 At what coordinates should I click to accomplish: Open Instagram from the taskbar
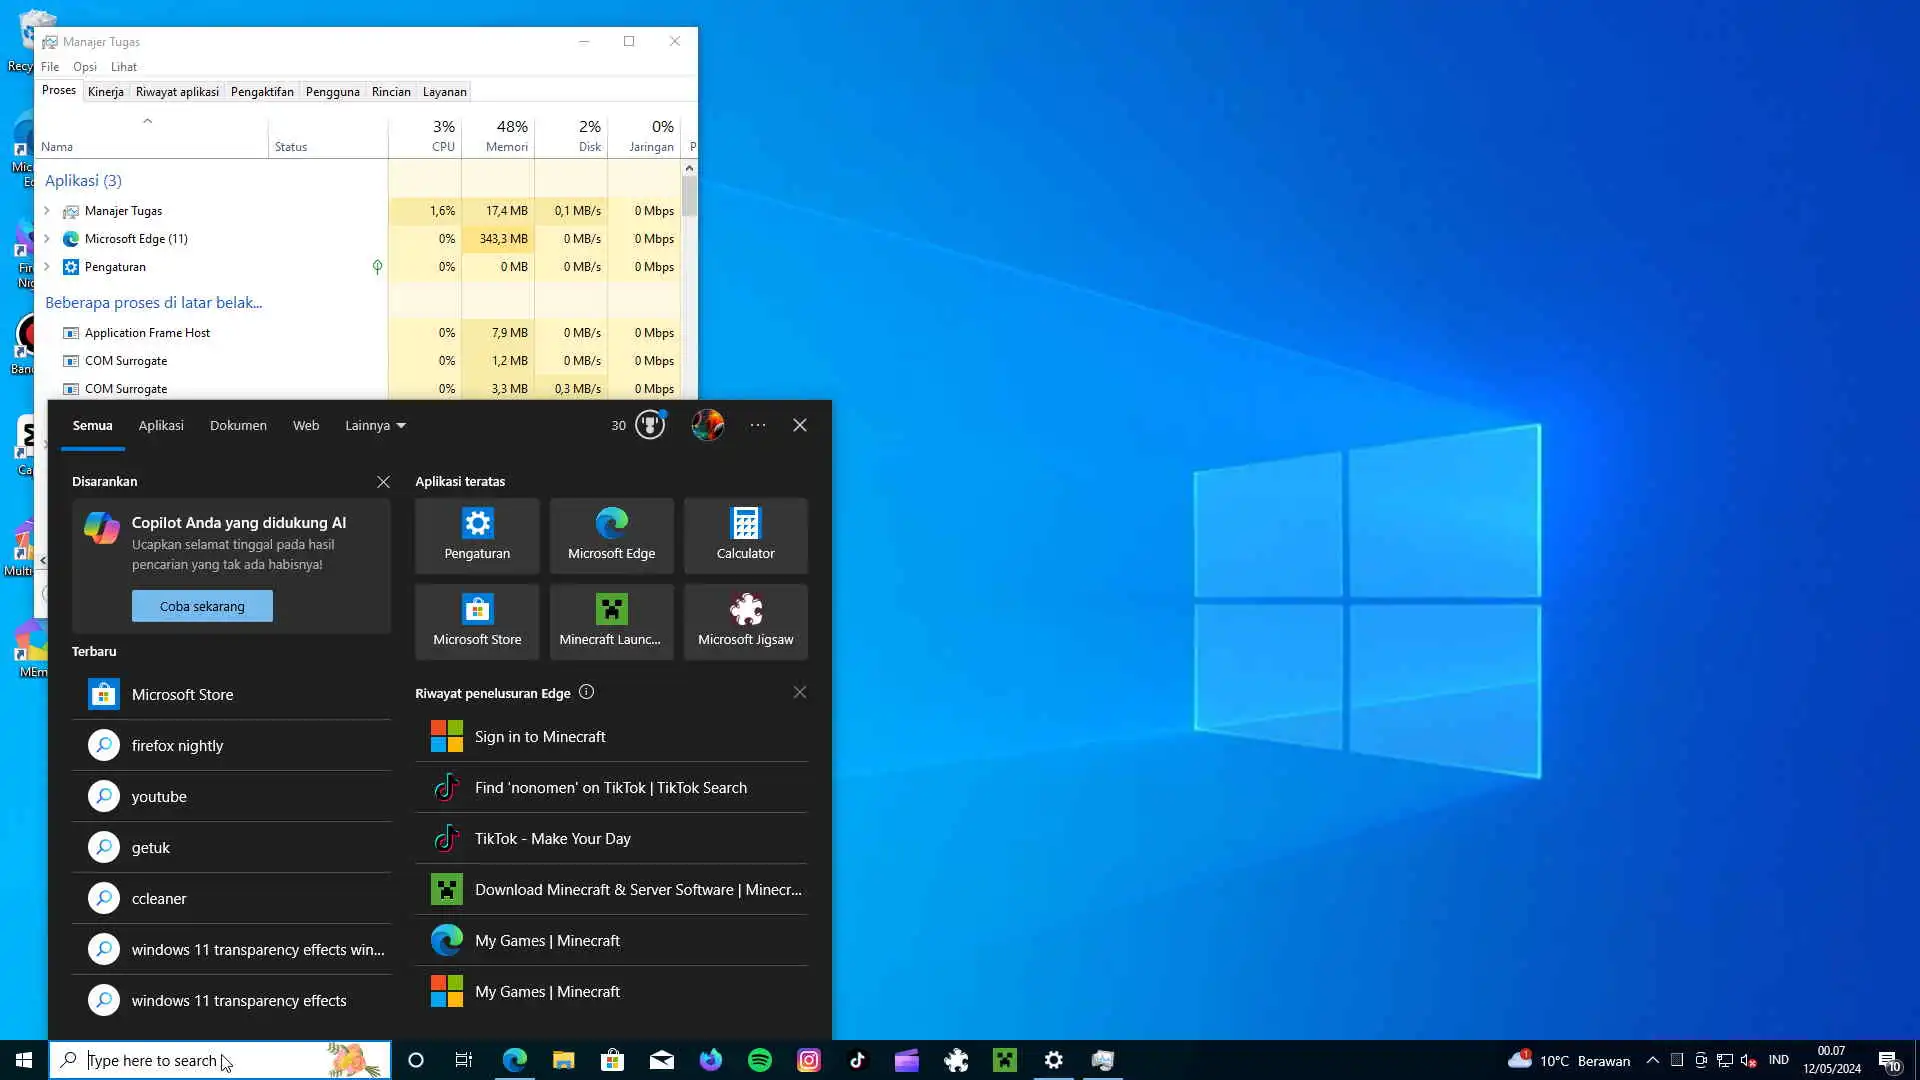click(809, 1060)
